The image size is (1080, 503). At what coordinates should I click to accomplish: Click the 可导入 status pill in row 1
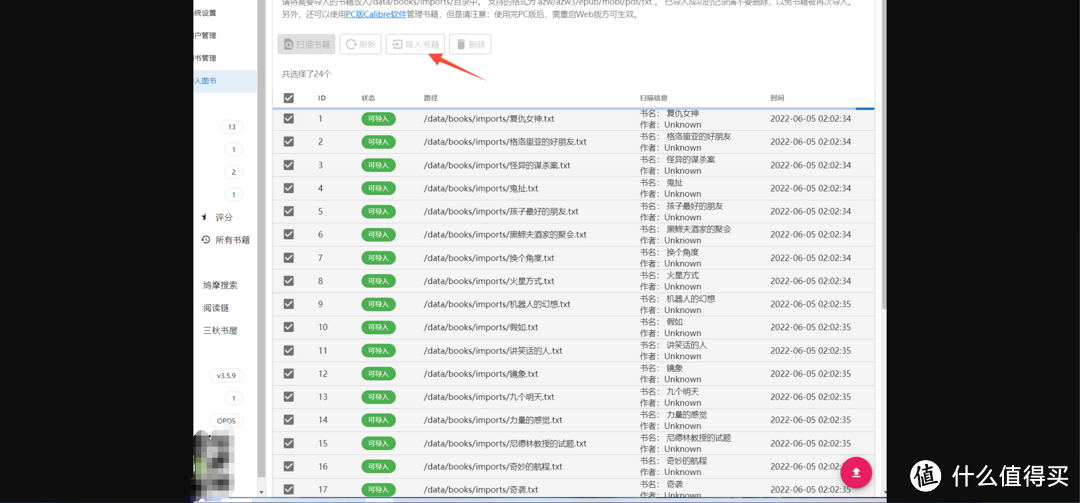(x=378, y=119)
